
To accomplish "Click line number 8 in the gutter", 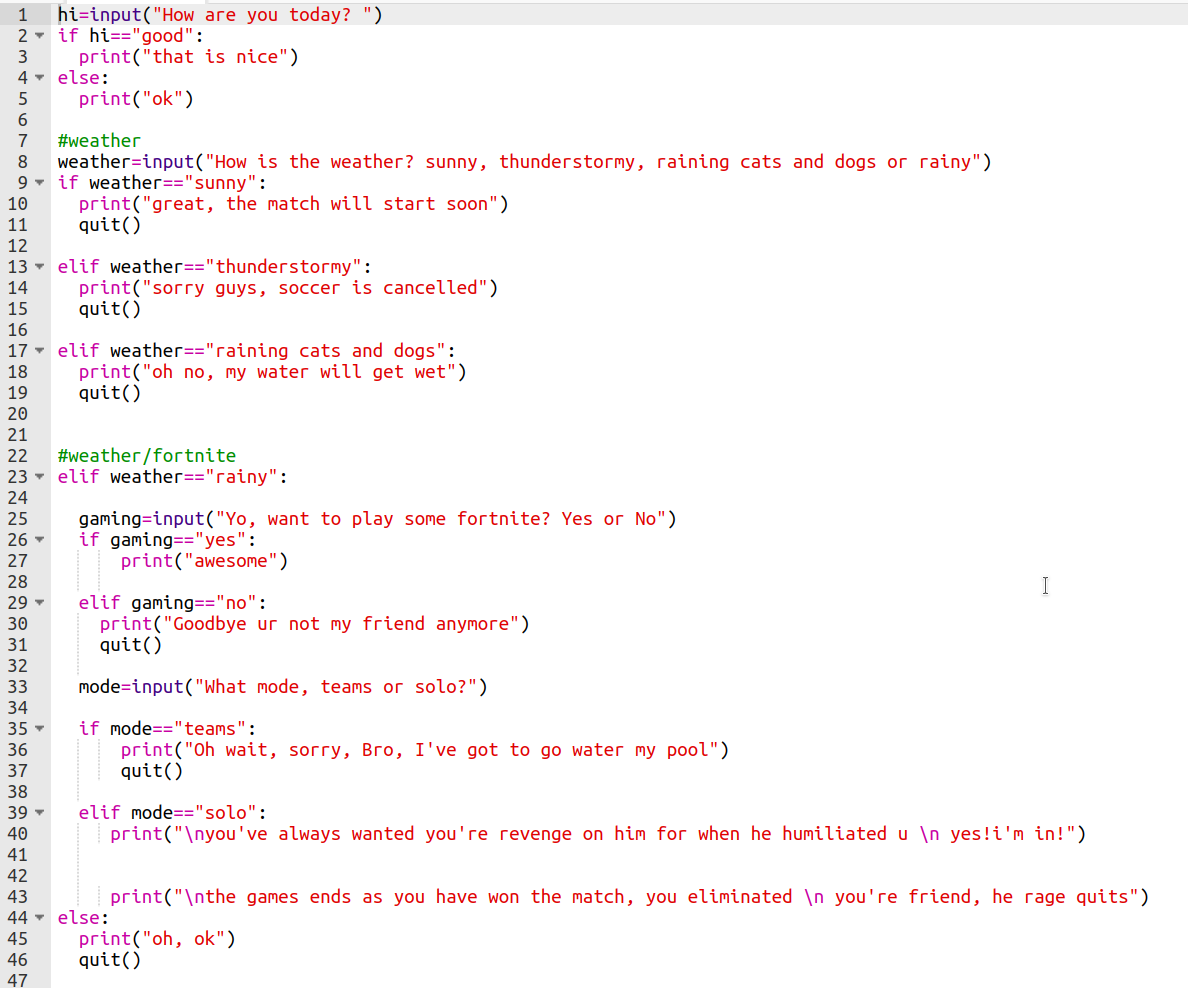I will coord(22,162).
